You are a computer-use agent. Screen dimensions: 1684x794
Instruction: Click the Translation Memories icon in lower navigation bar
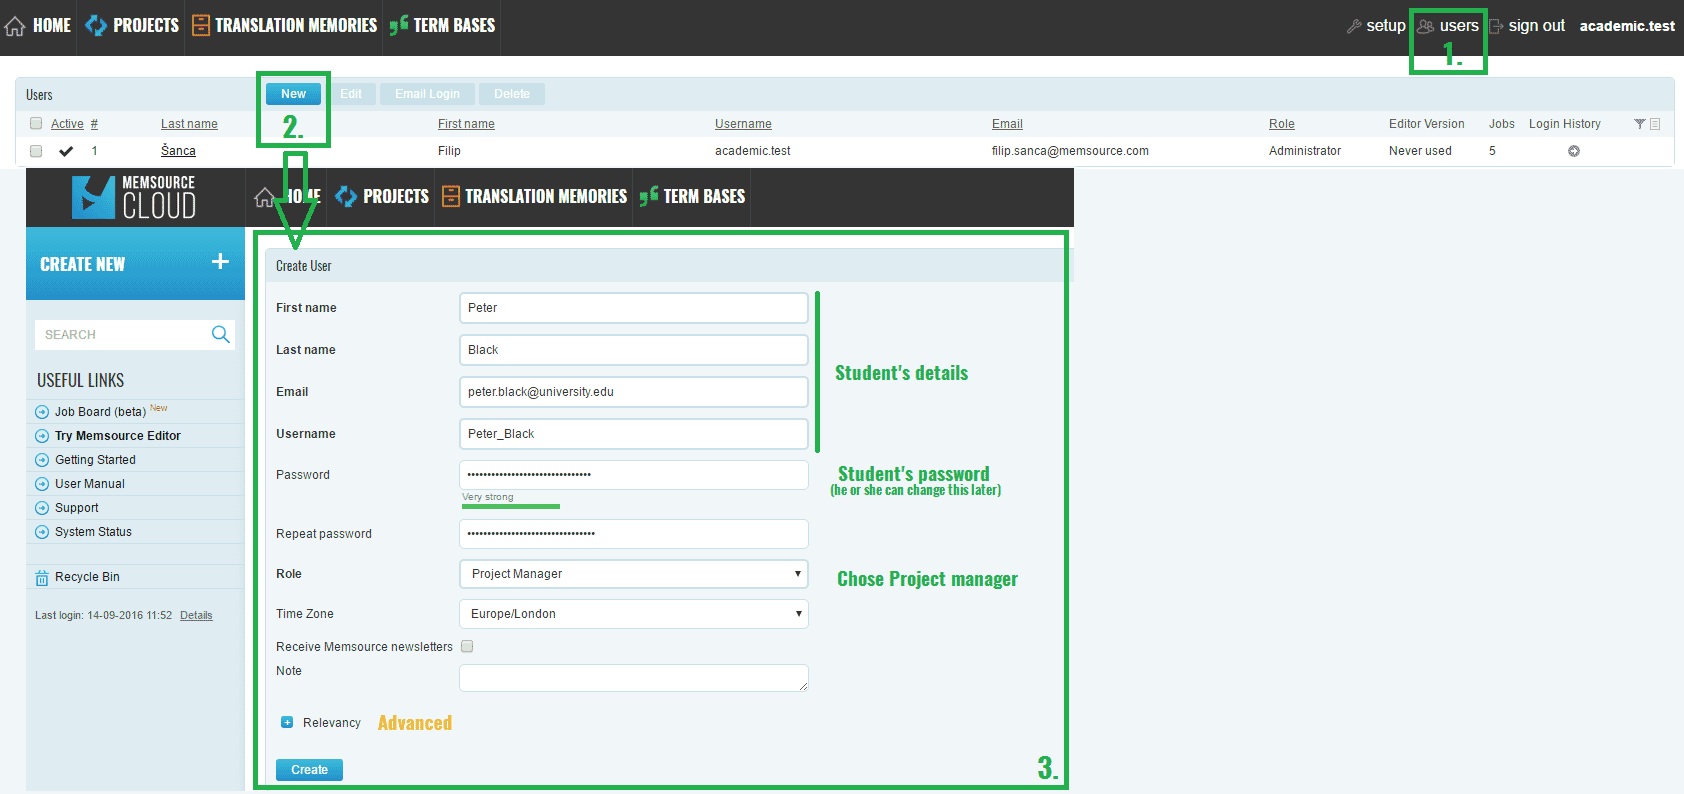(x=451, y=196)
